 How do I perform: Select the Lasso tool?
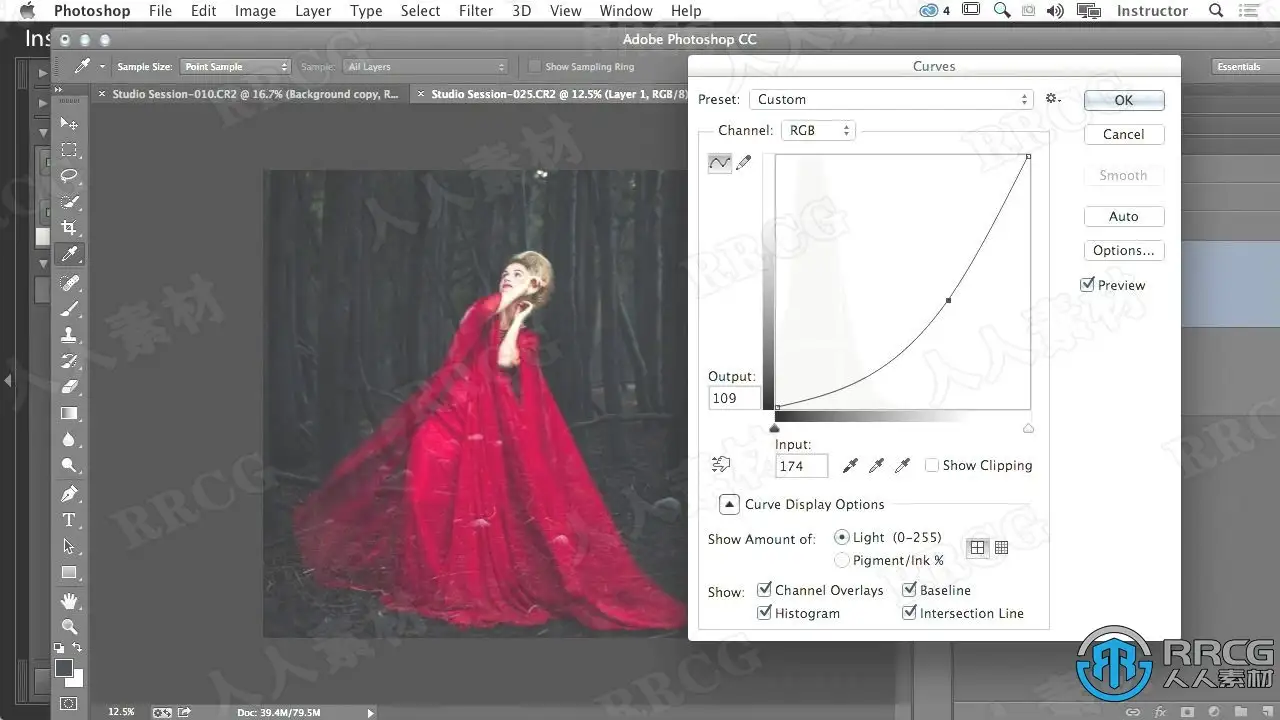point(69,176)
